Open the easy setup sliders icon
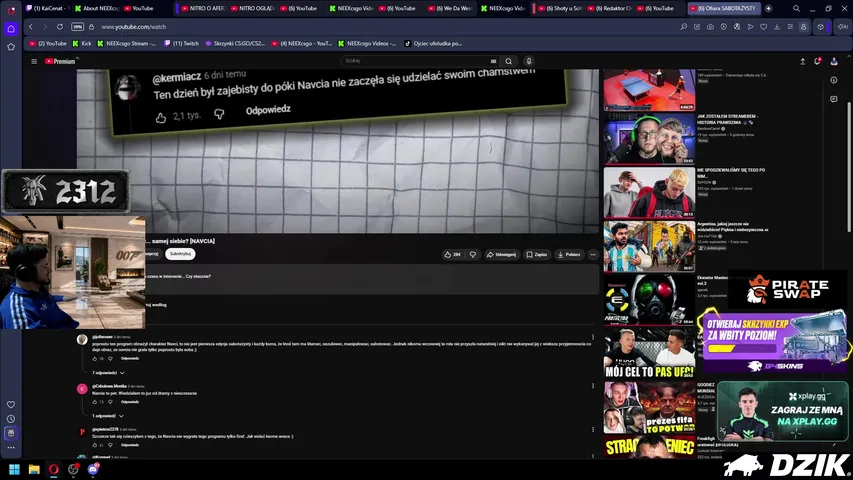 click(x=790, y=27)
